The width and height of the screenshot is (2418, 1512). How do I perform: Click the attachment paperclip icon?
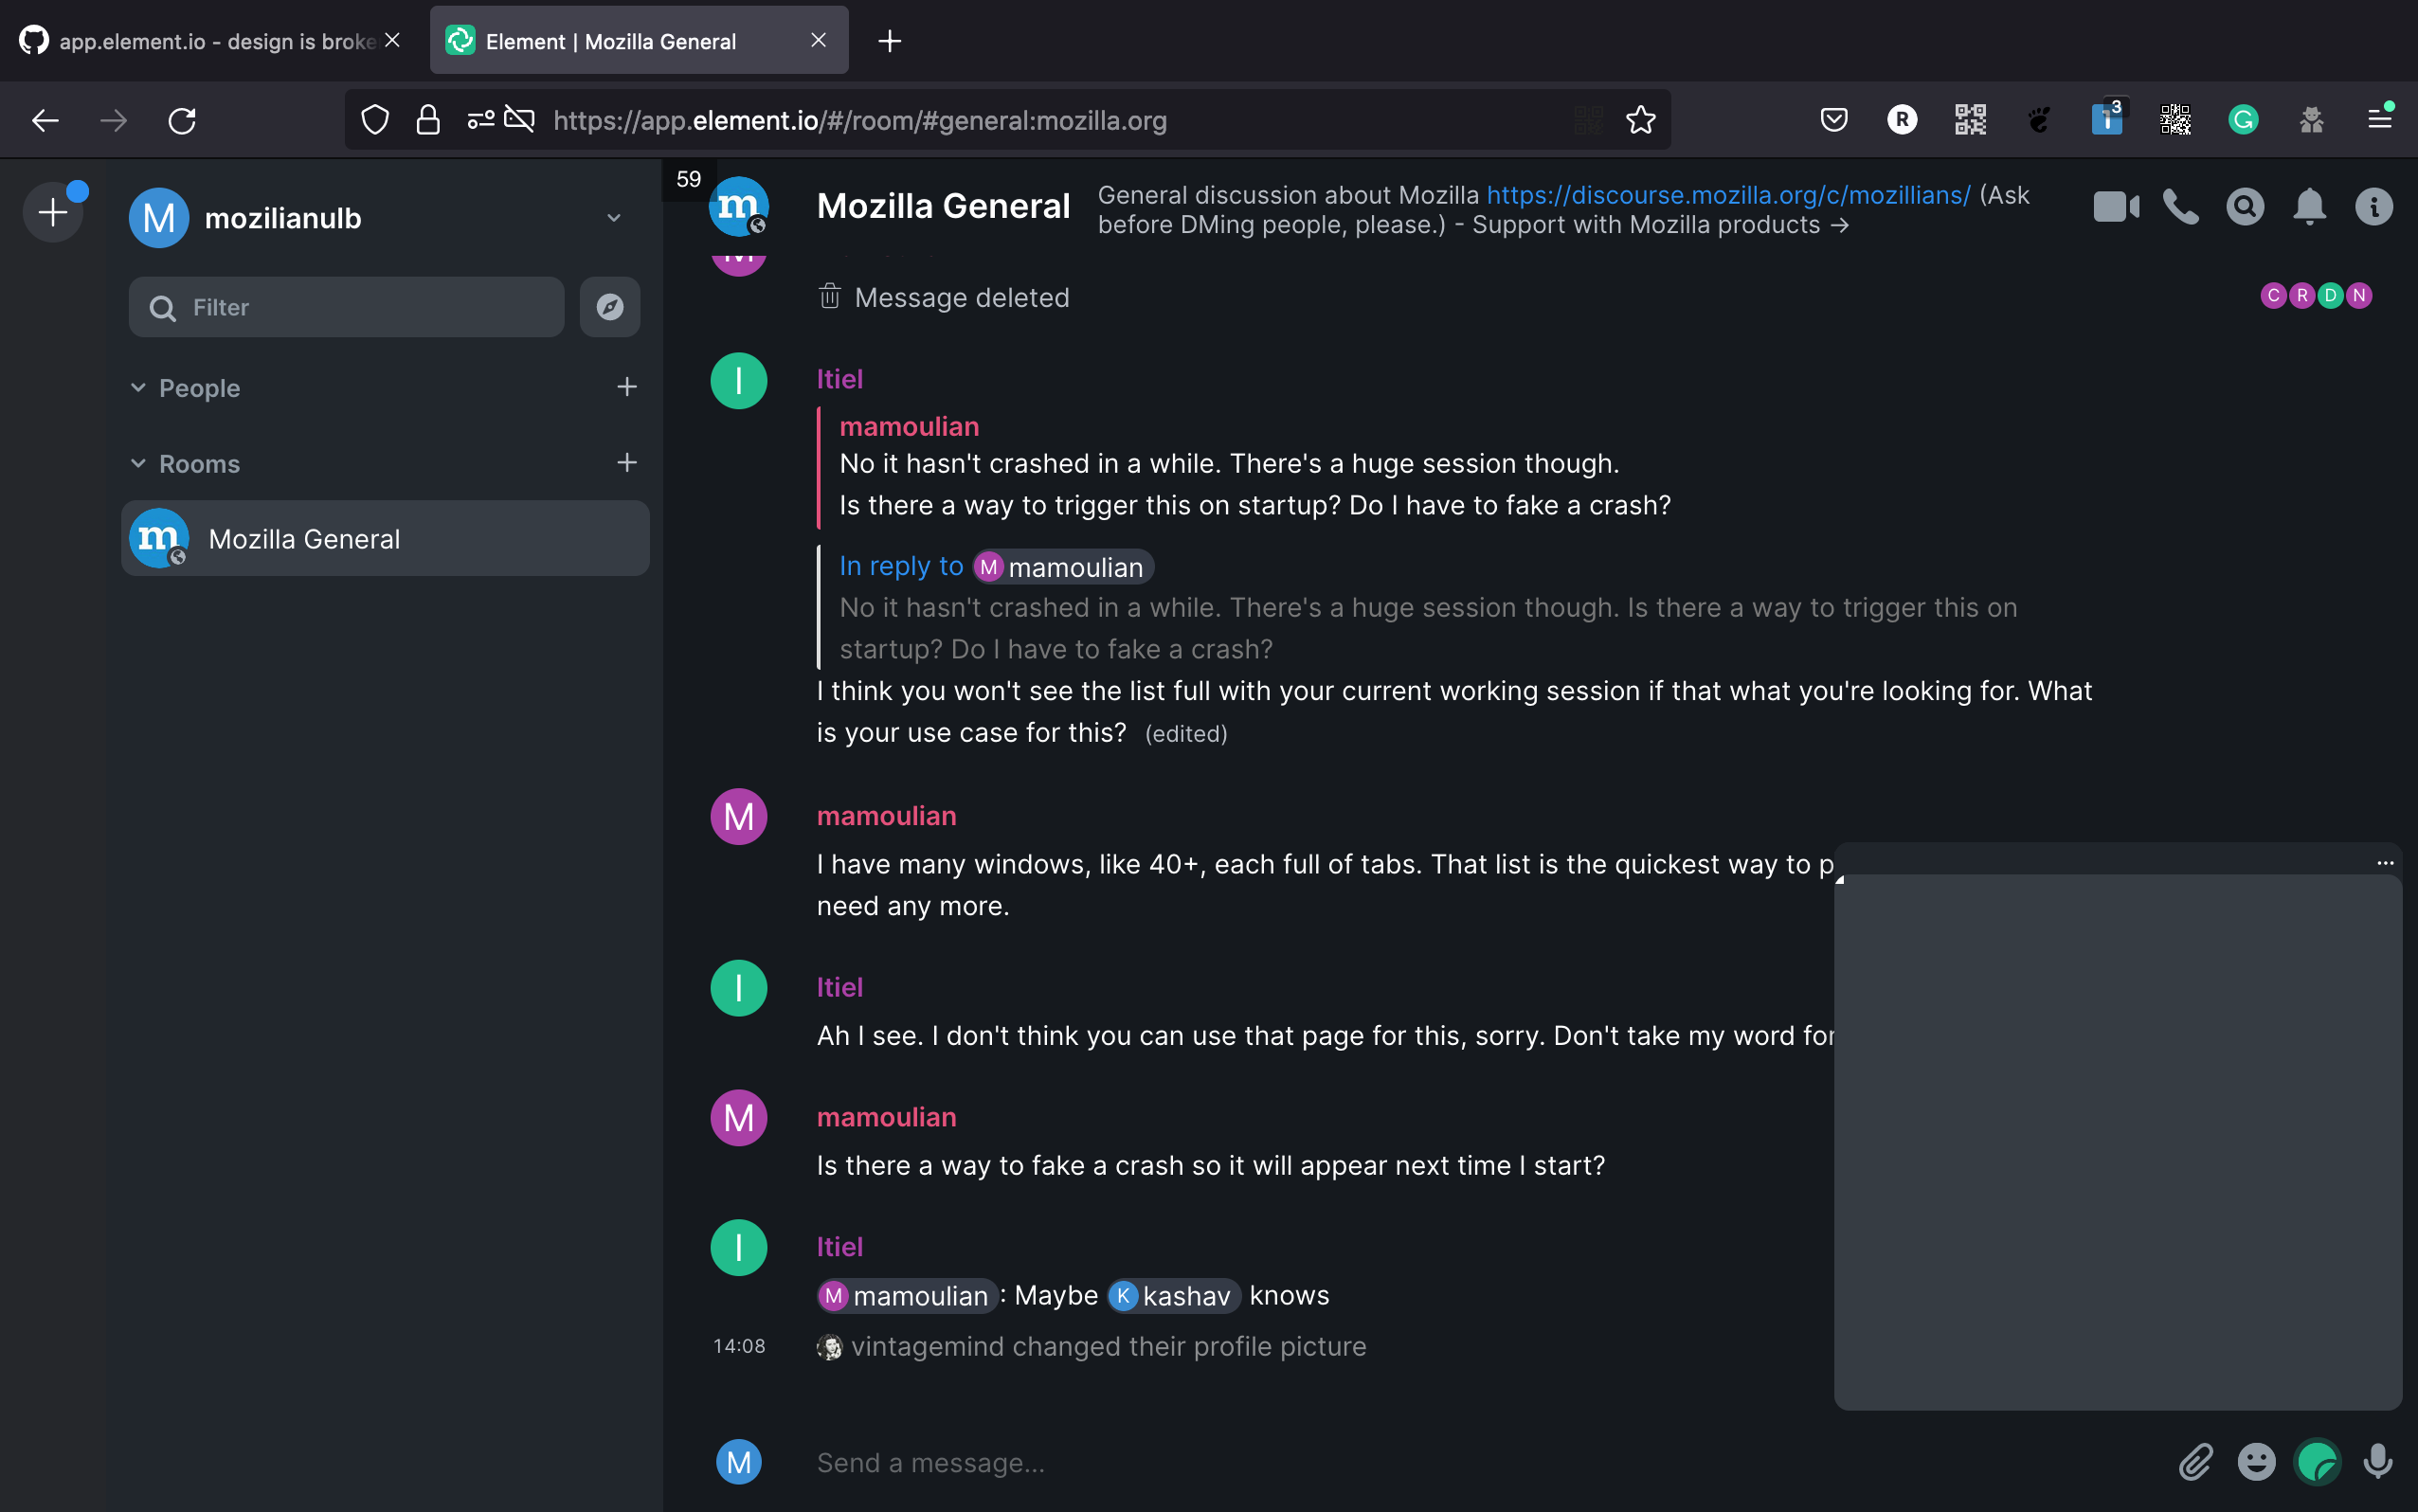pos(2195,1462)
